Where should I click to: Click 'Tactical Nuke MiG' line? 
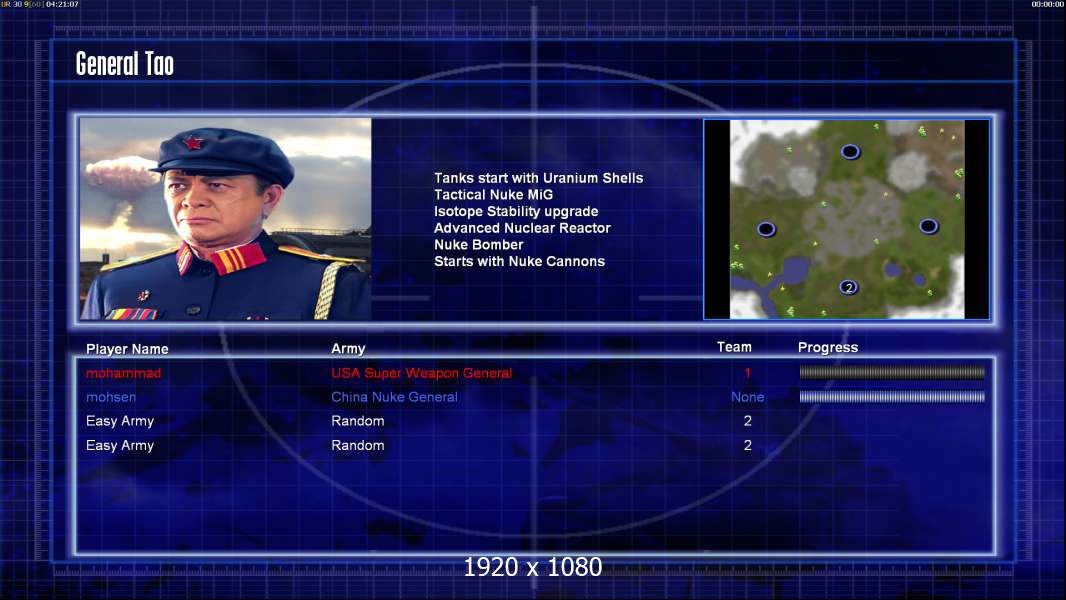(494, 194)
